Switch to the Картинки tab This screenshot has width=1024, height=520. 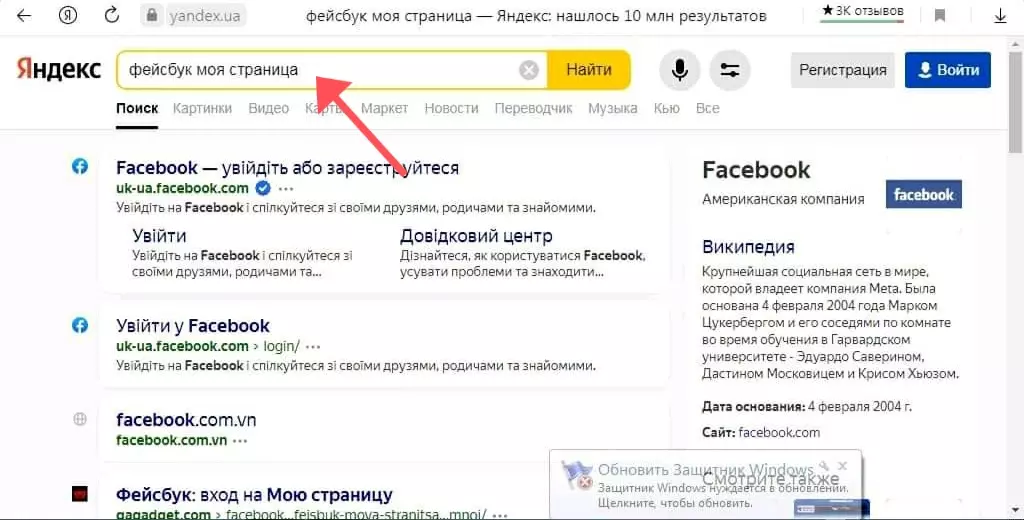pos(202,108)
